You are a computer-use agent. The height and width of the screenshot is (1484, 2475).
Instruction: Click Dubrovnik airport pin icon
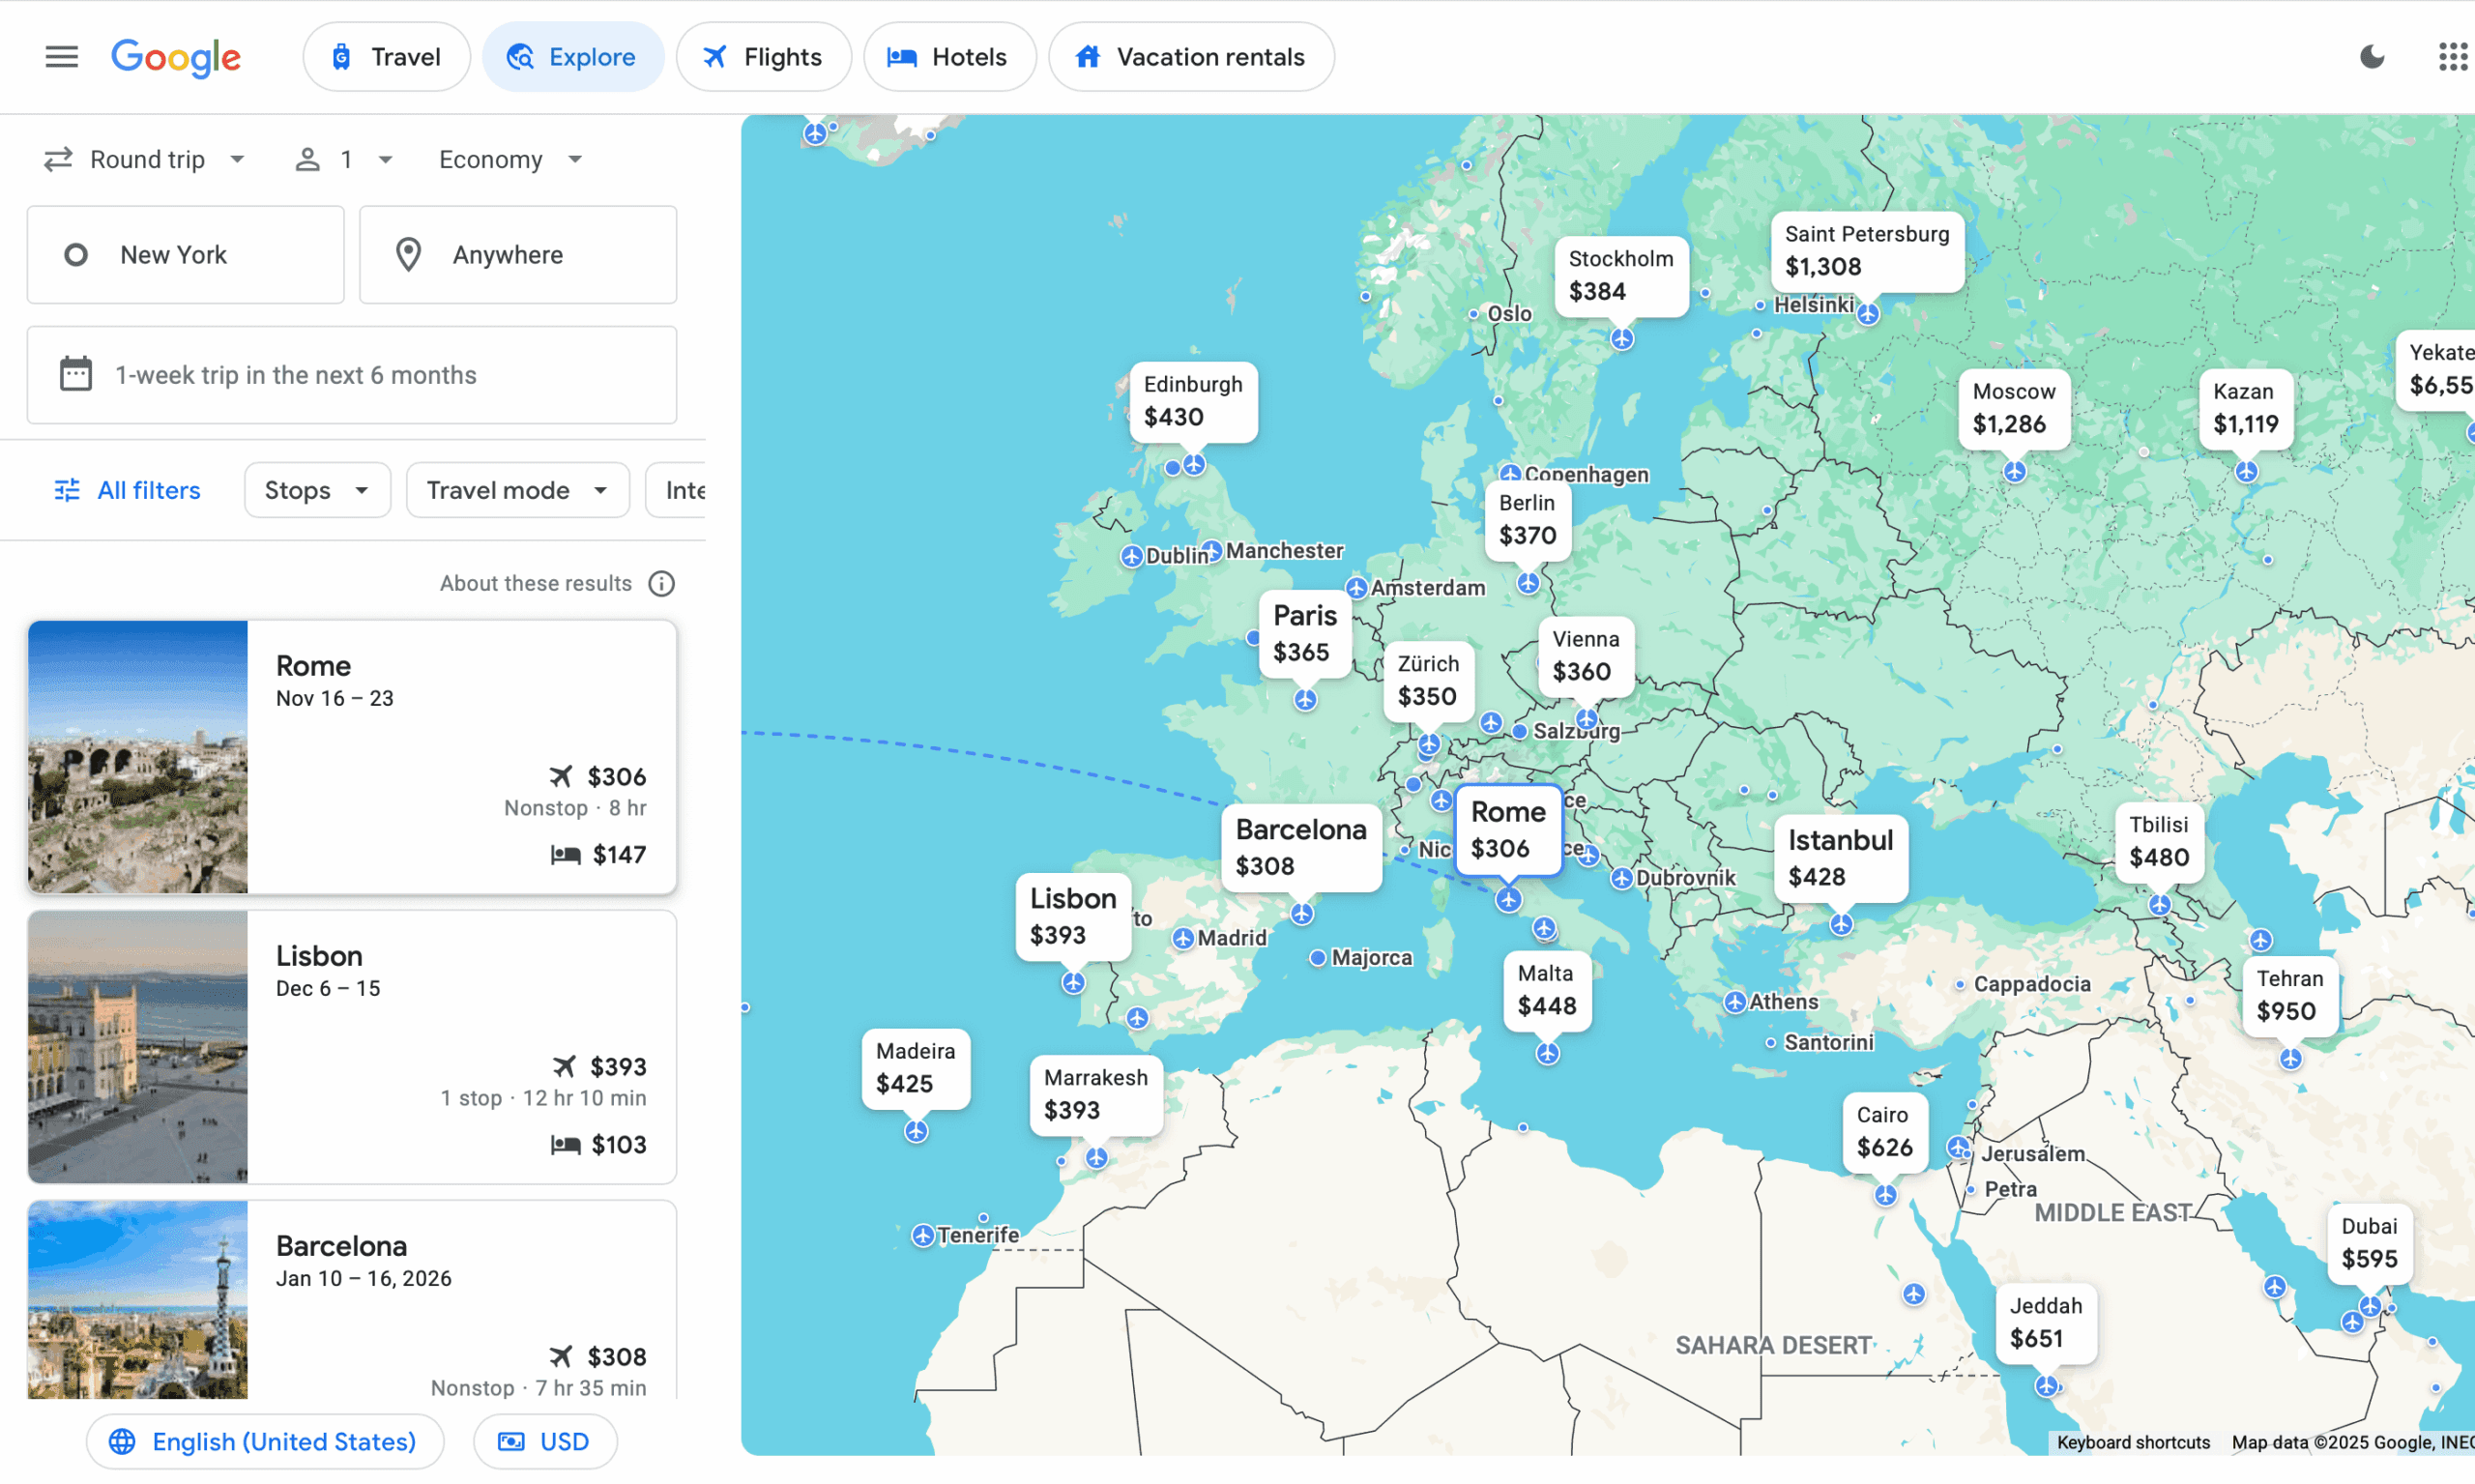point(1622,878)
